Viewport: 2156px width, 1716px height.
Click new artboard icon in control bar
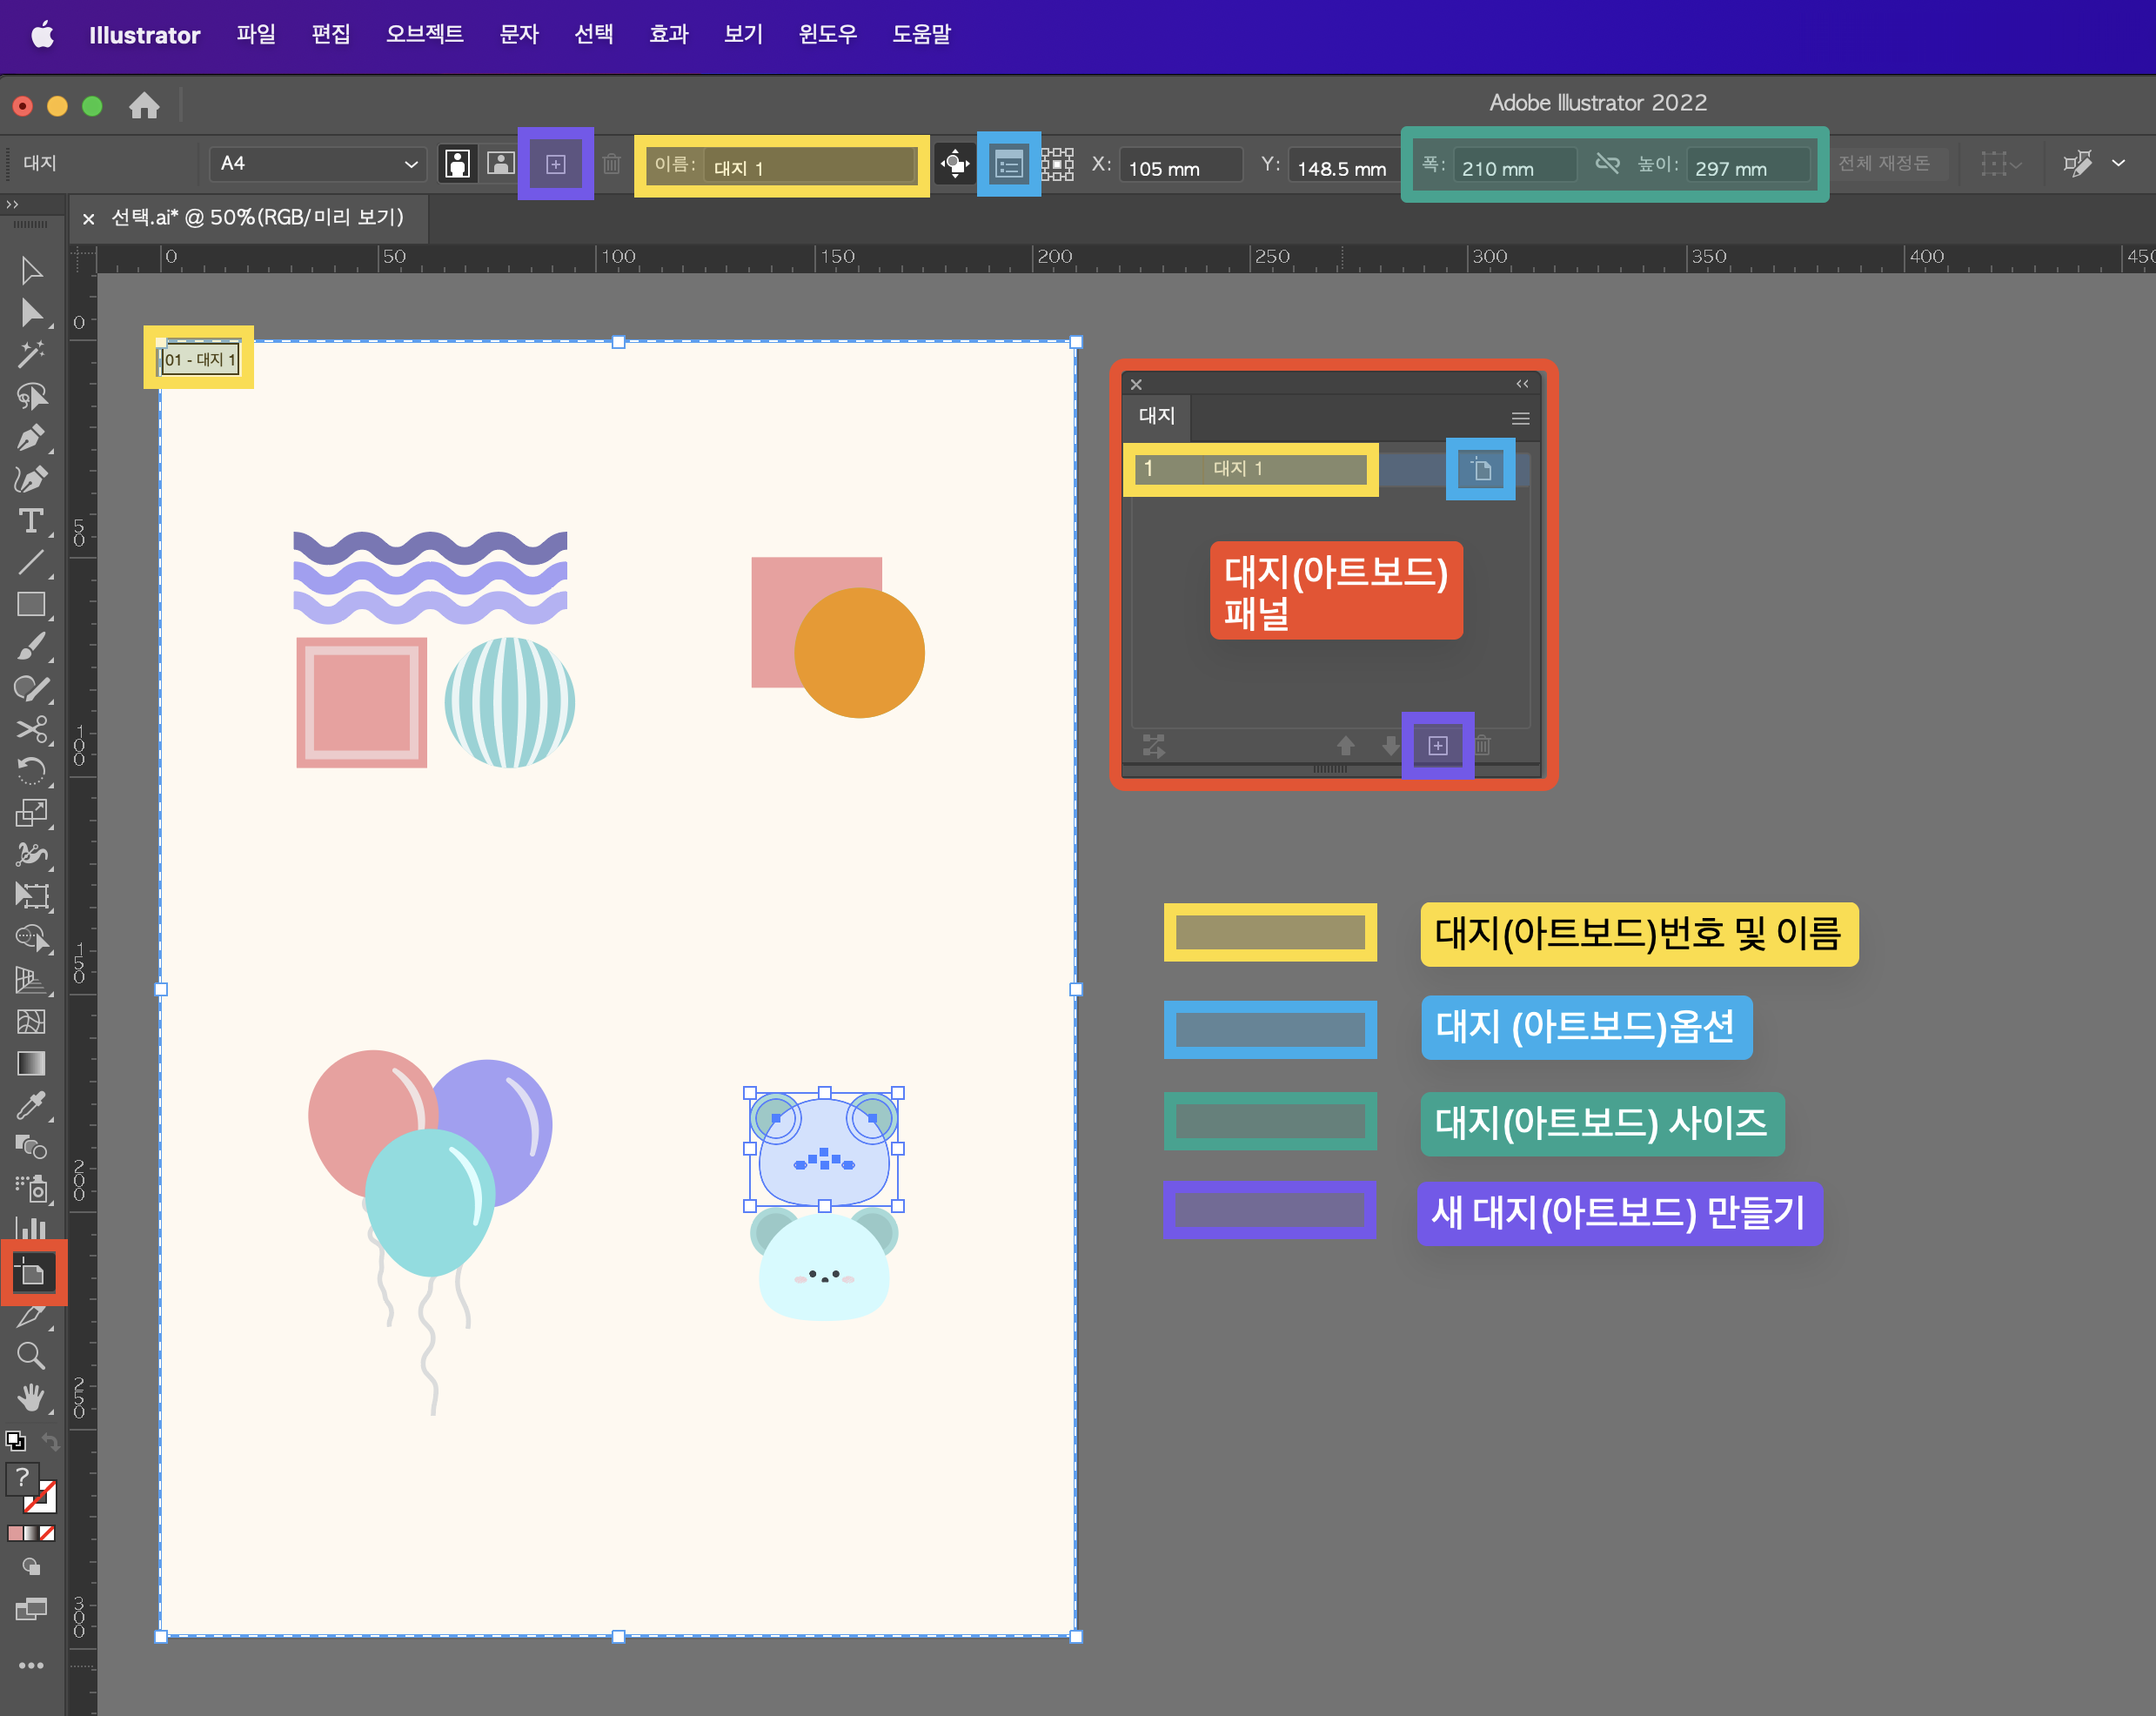[x=555, y=164]
